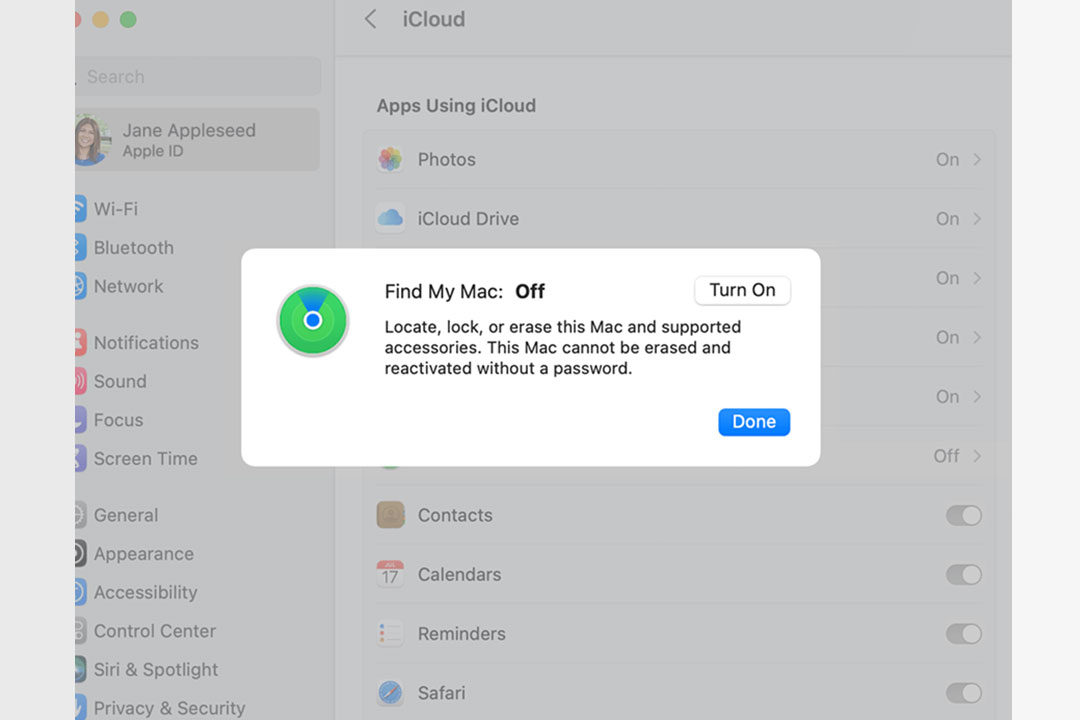Toggle the Safari iCloud switch
Viewport: 1080px width, 720px height.
tap(963, 693)
